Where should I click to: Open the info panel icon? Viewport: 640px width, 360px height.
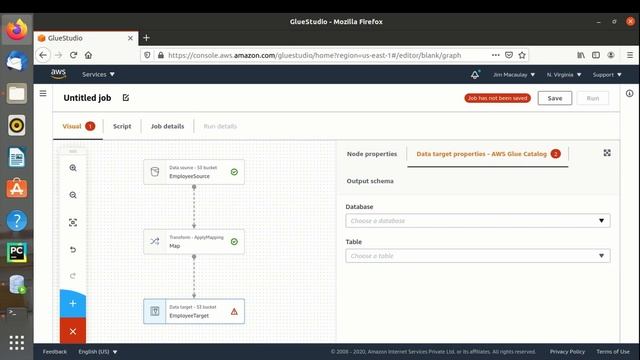coord(629,93)
